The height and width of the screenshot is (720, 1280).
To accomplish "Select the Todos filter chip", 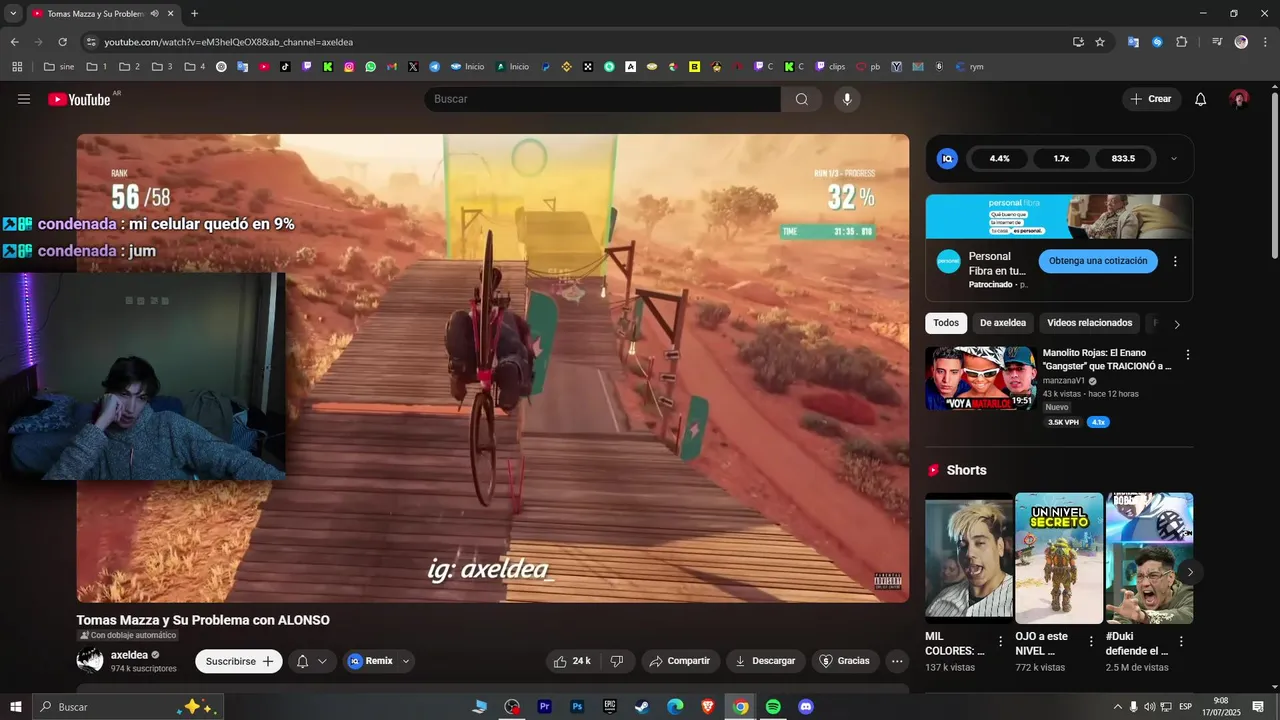I will 946,323.
